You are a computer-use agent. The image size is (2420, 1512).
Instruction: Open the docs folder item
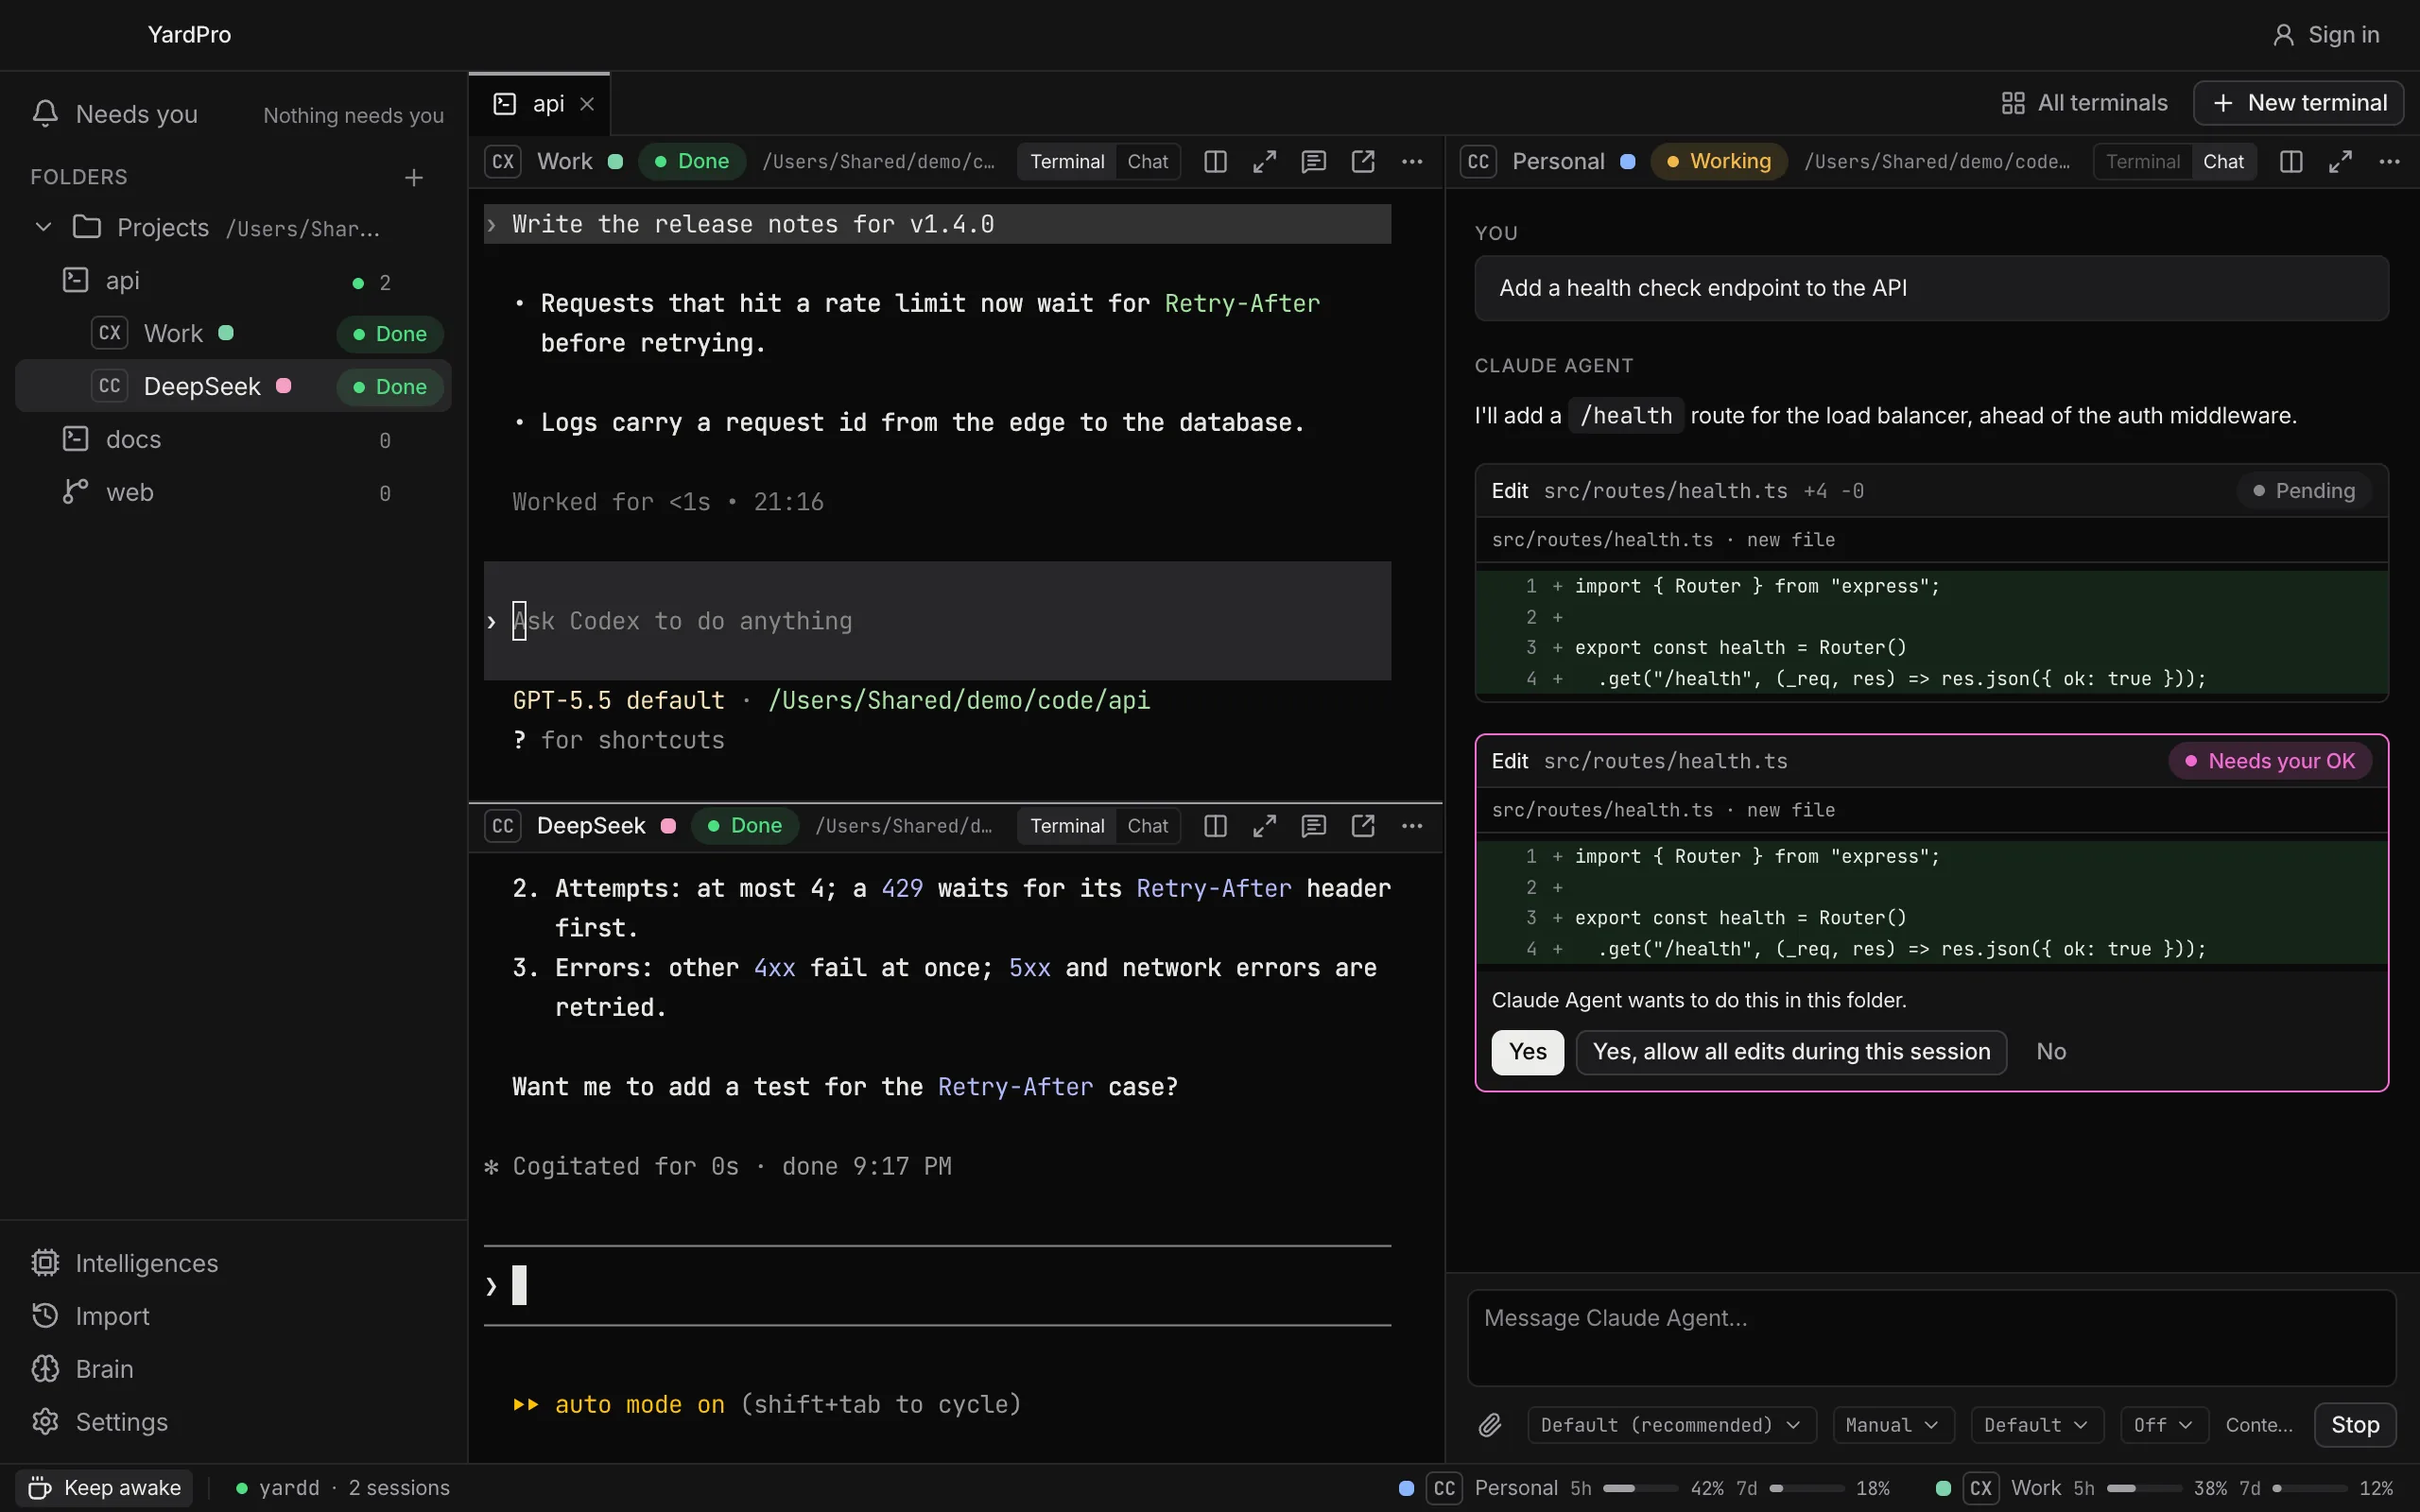[x=233, y=440]
